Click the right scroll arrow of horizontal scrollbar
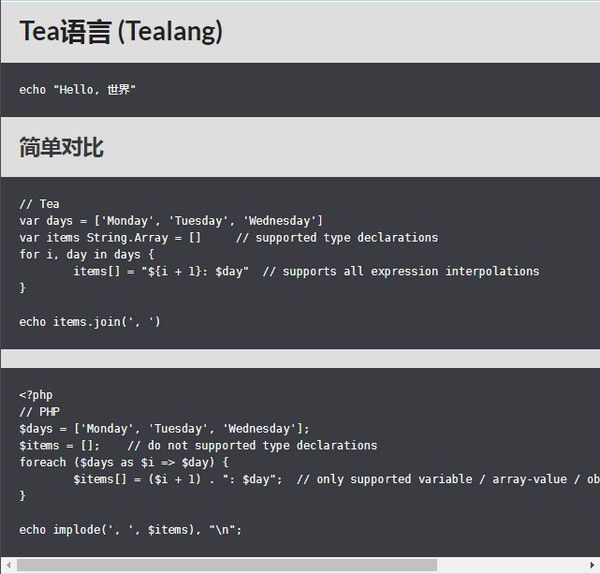Viewport: 600px width, 574px height. click(592, 565)
